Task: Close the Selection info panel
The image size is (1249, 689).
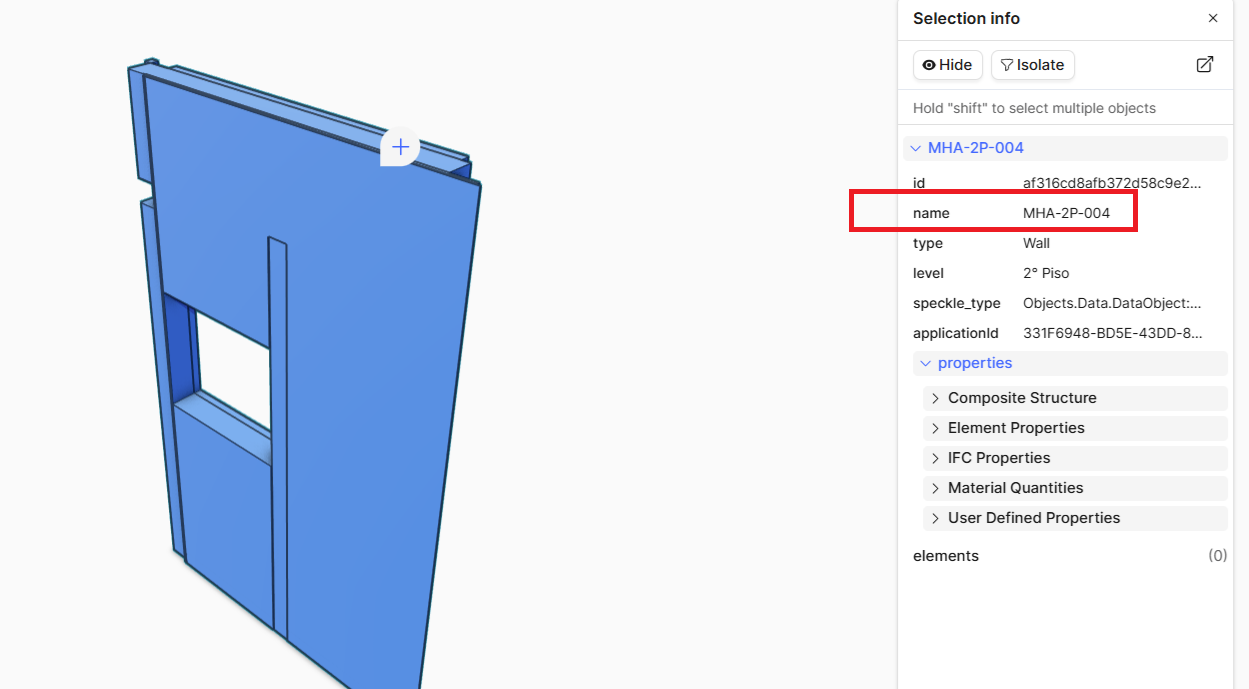Action: 1213,18
